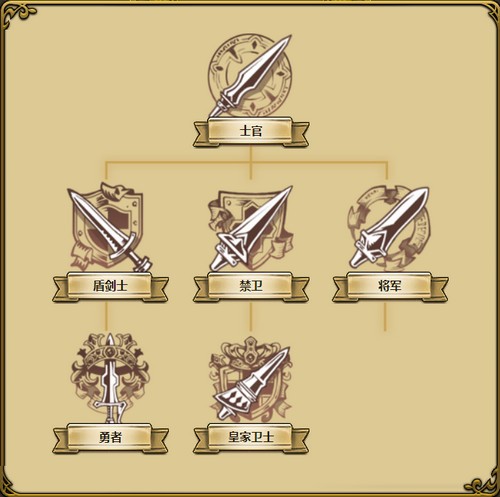The height and width of the screenshot is (497, 500).
Task: Click the 皇家卫士 ribbon label
Action: pos(251,438)
